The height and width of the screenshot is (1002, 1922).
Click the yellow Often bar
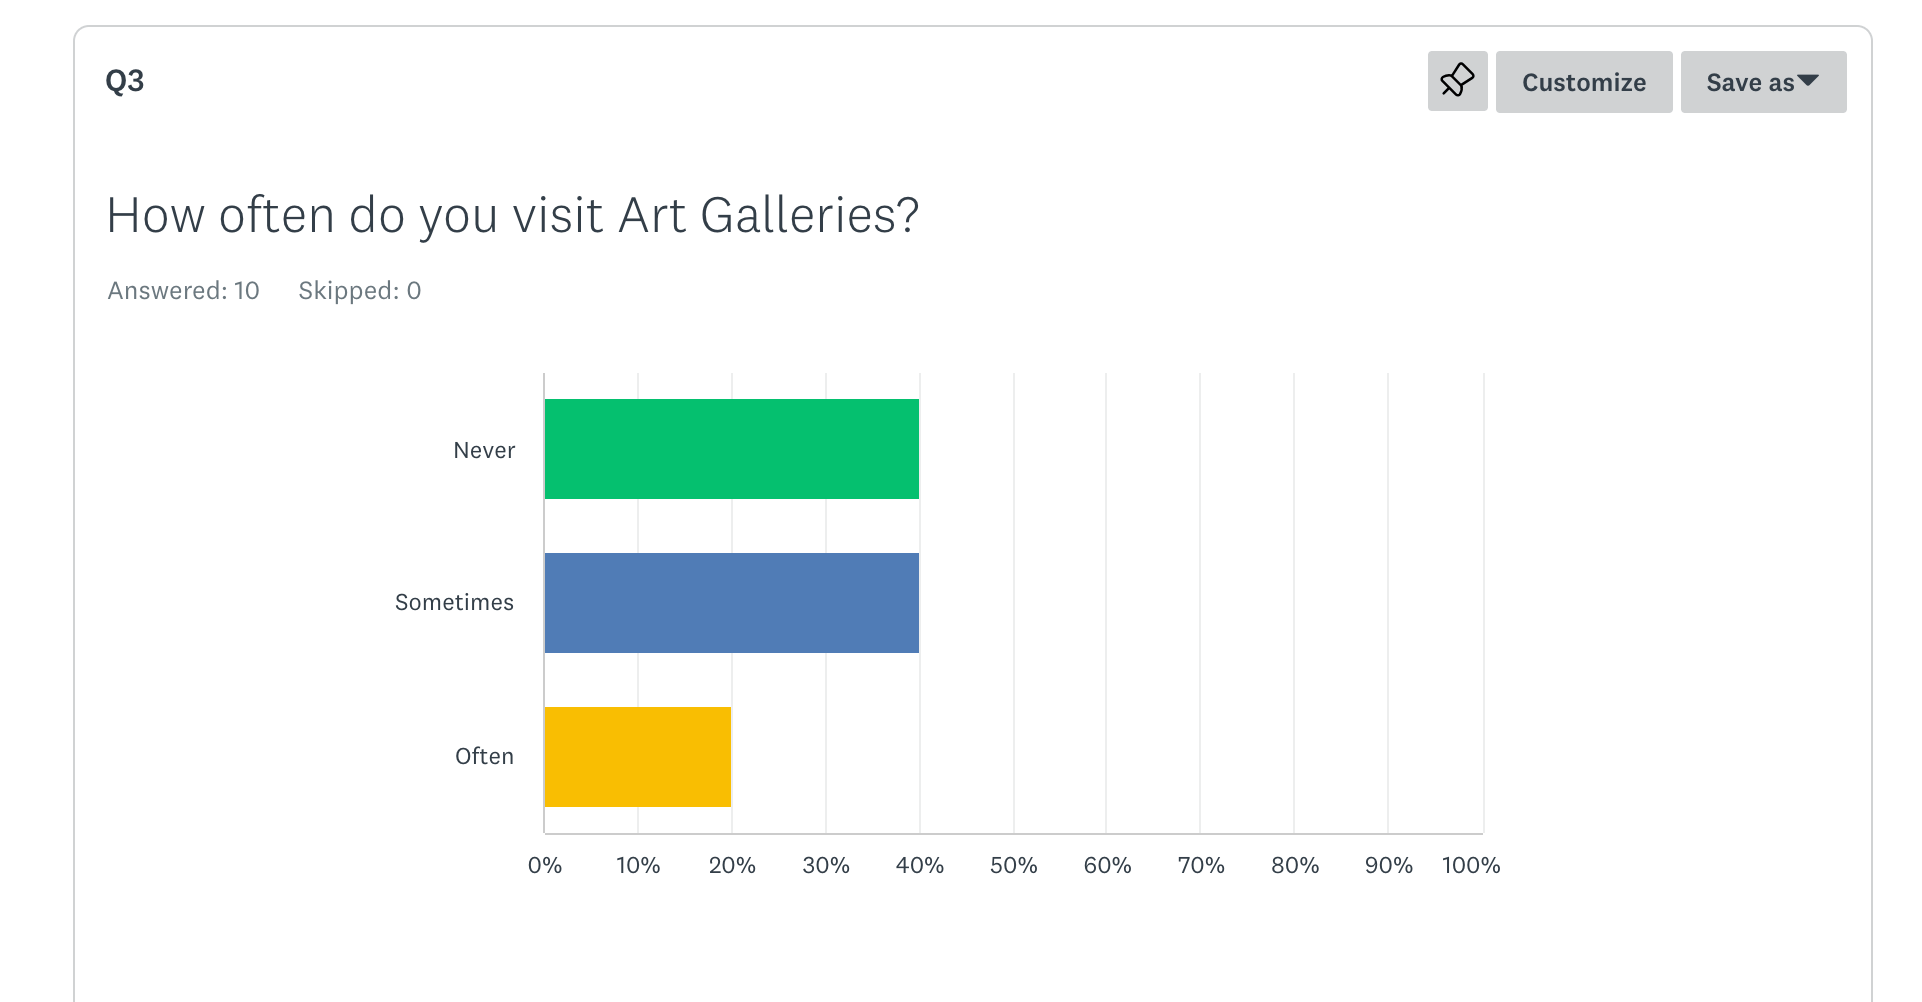(637, 757)
